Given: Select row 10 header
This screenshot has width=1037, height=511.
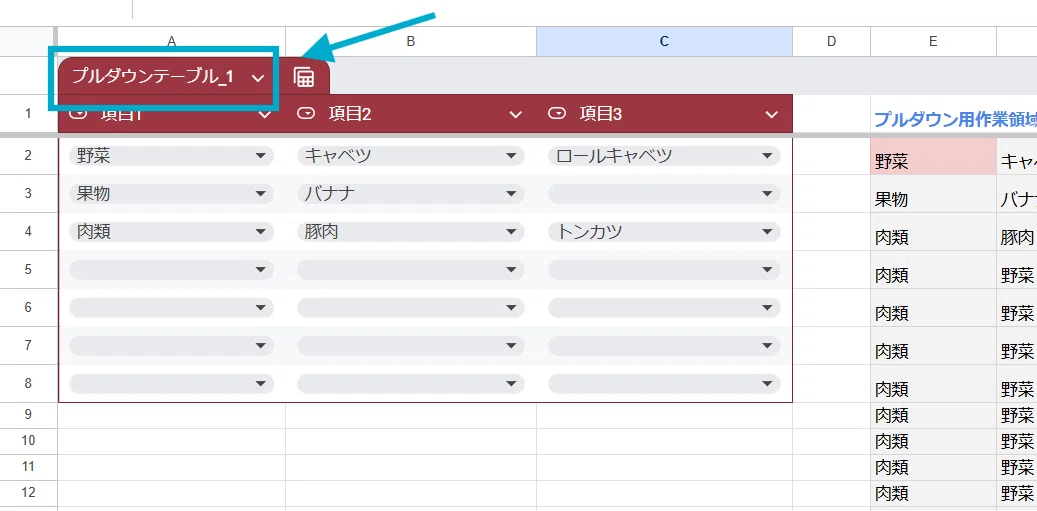Looking at the screenshot, I should [x=28, y=441].
